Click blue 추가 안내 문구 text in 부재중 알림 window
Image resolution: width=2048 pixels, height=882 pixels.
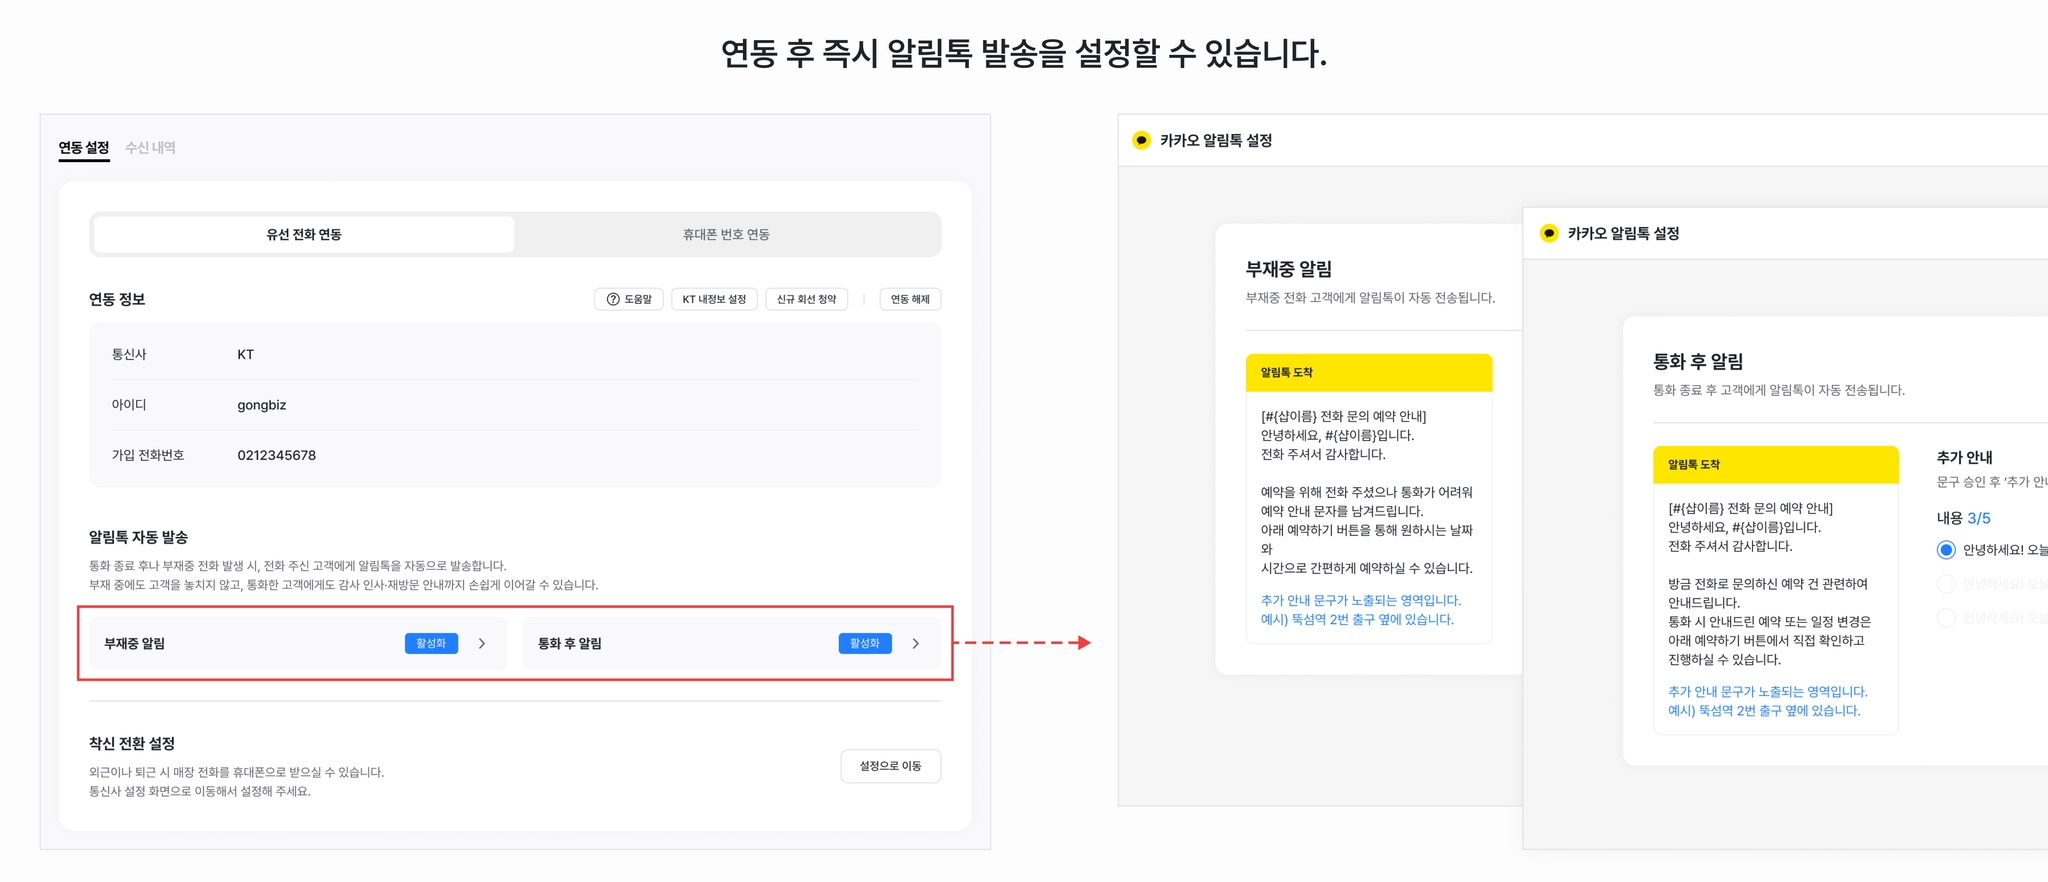click(1361, 610)
